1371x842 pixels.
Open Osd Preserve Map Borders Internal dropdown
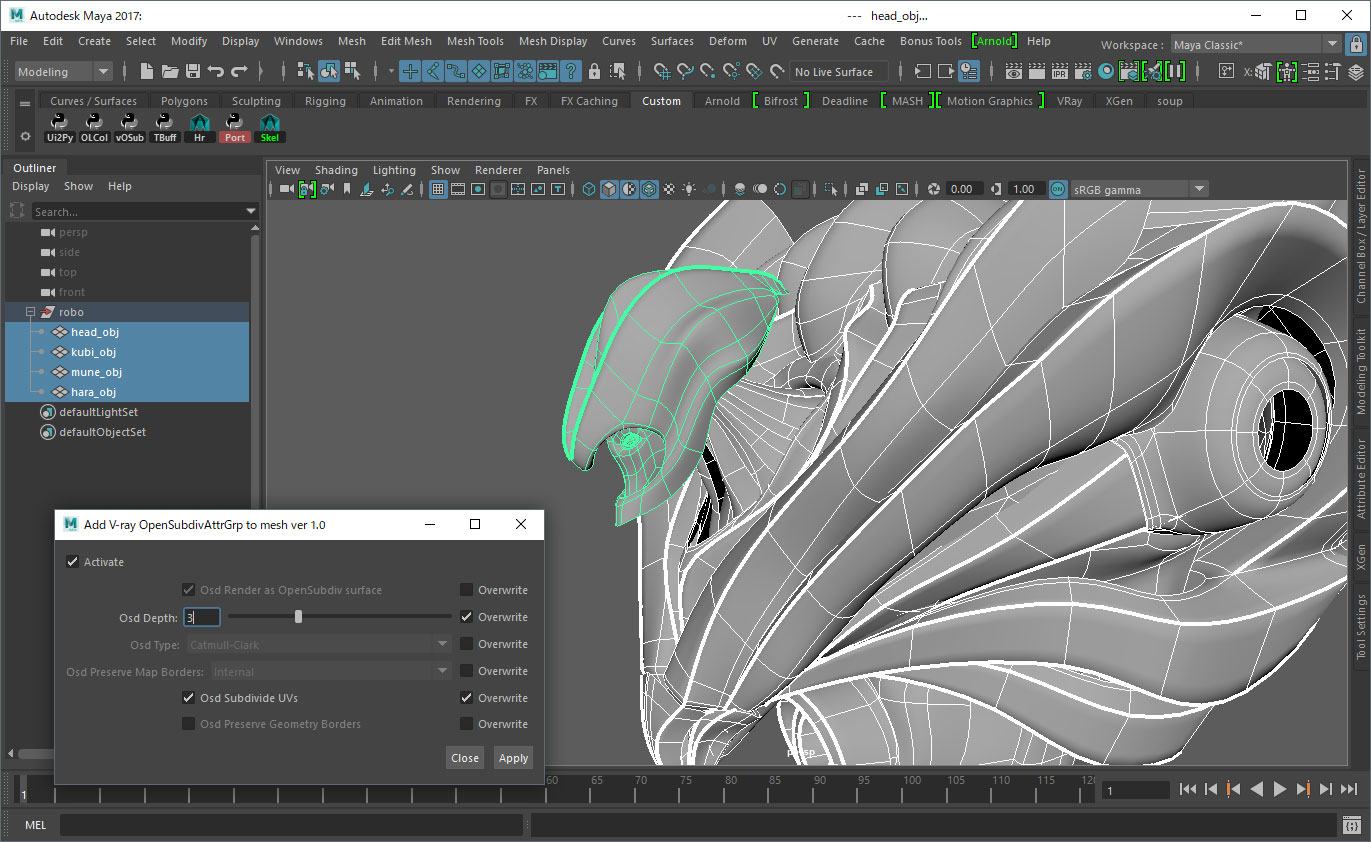click(x=331, y=672)
